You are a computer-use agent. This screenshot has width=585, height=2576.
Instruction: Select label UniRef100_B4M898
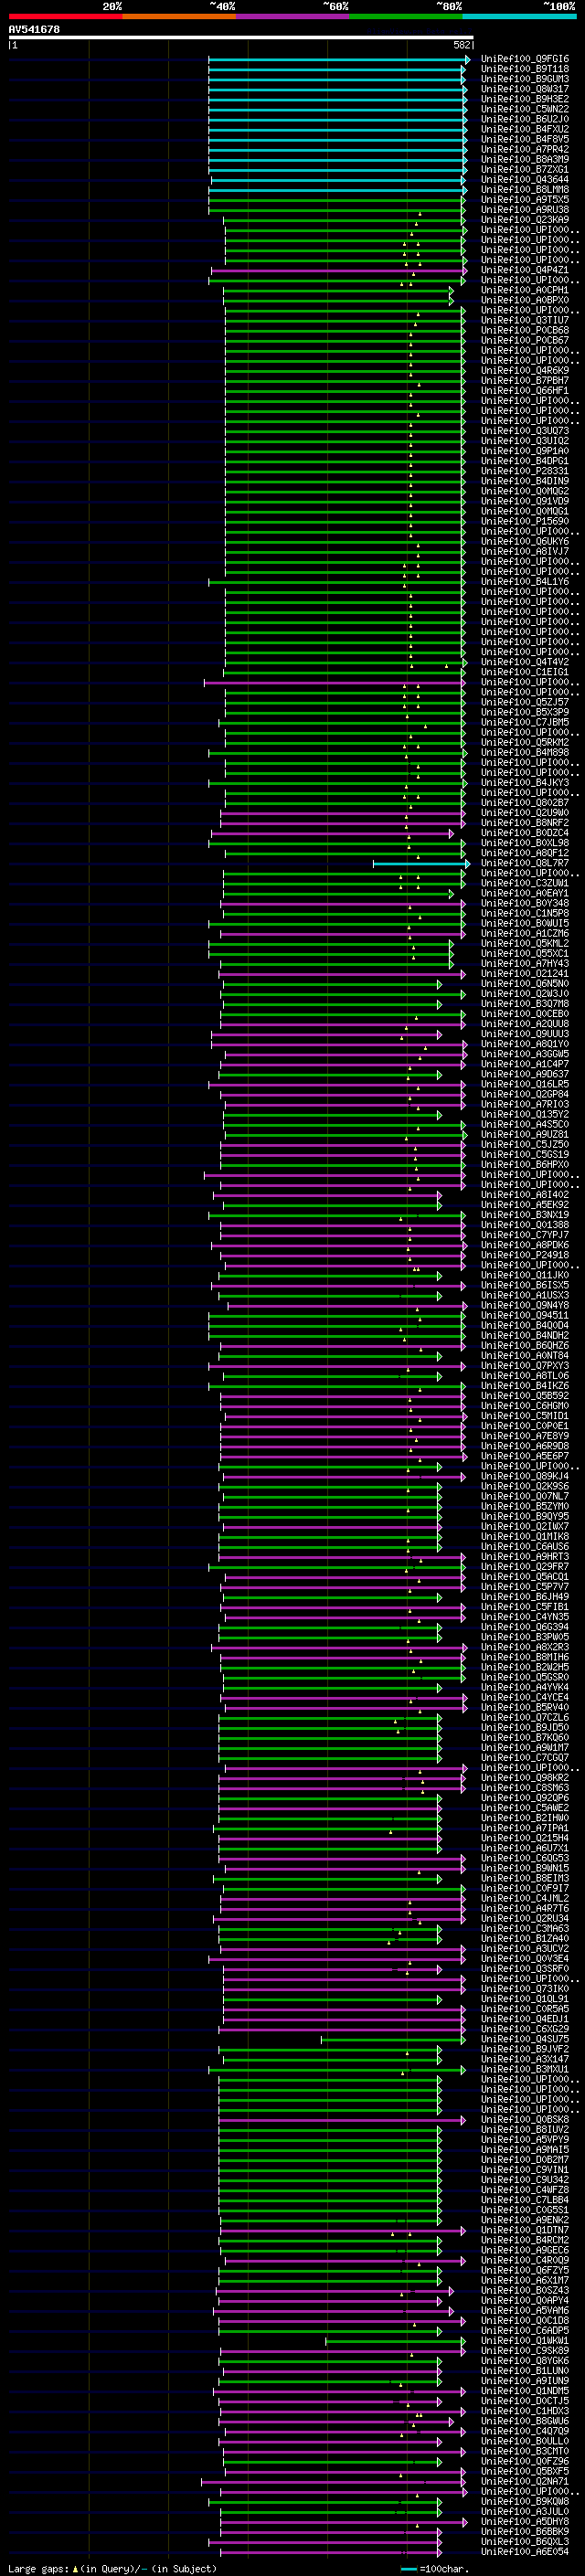pyautogui.click(x=525, y=752)
